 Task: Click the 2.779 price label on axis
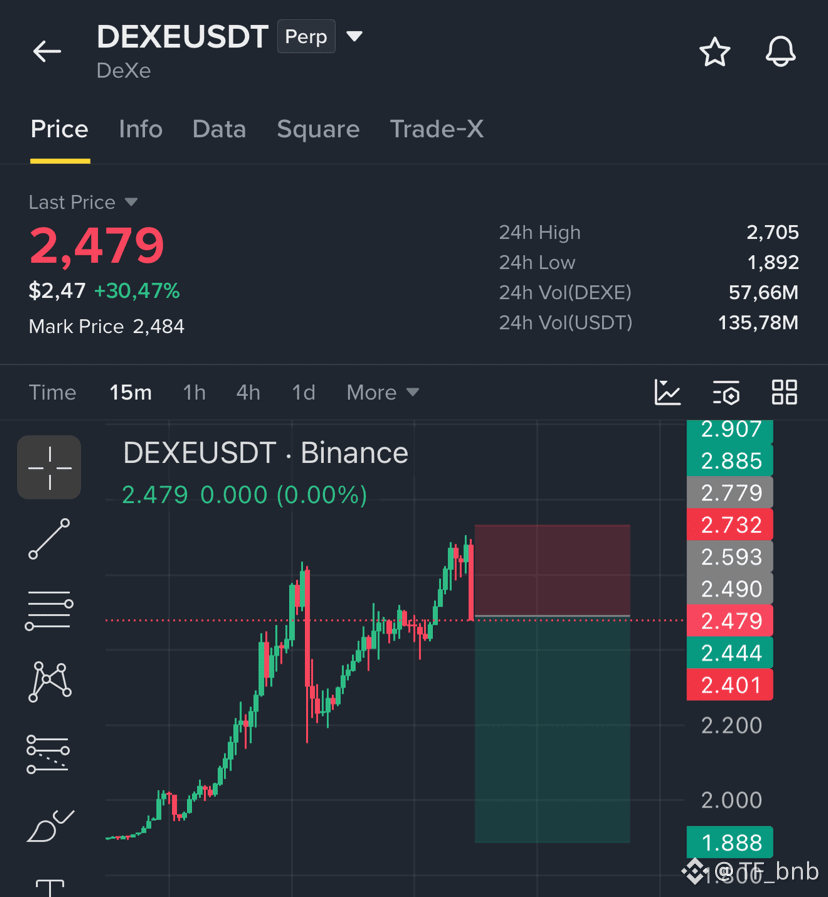coord(730,493)
